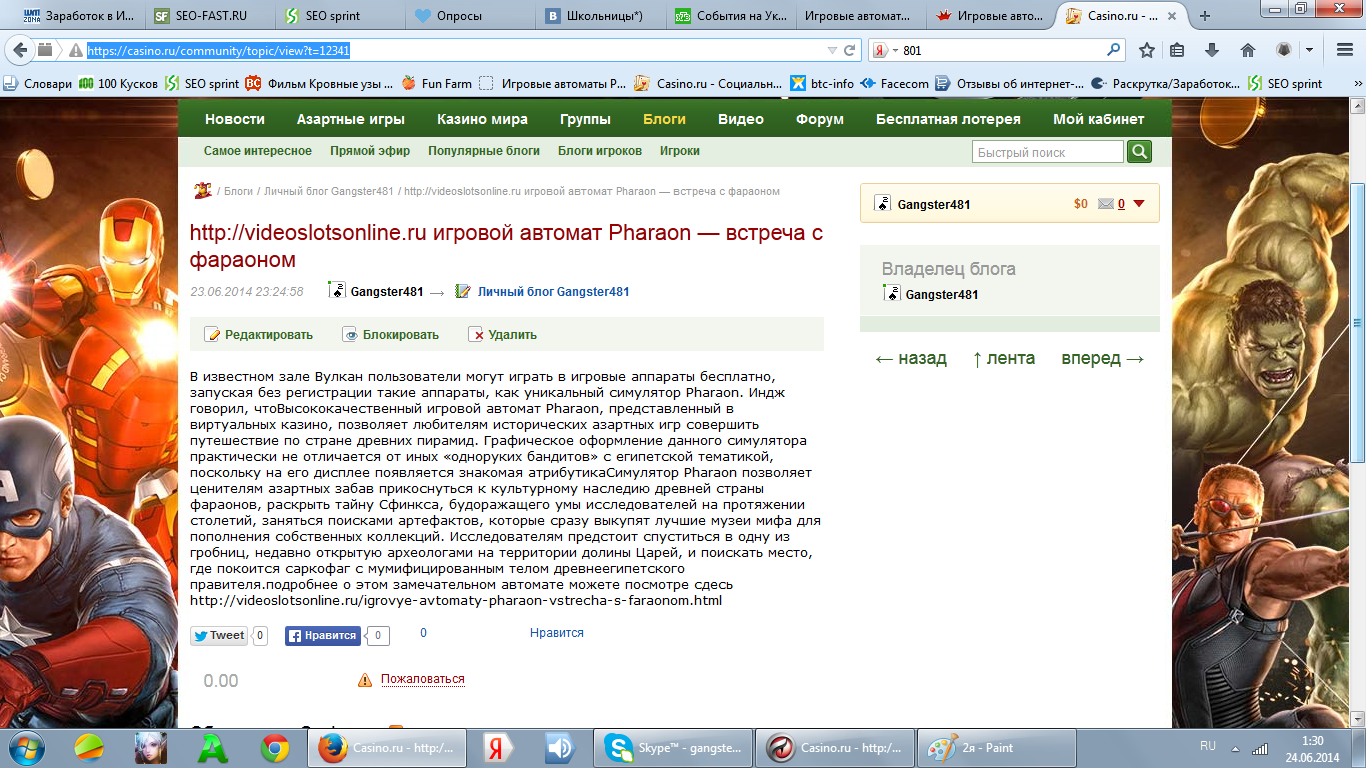Click the Yandex icon in the taskbar
Image resolution: width=1366 pixels, height=768 pixels.
pyautogui.click(x=499, y=747)
